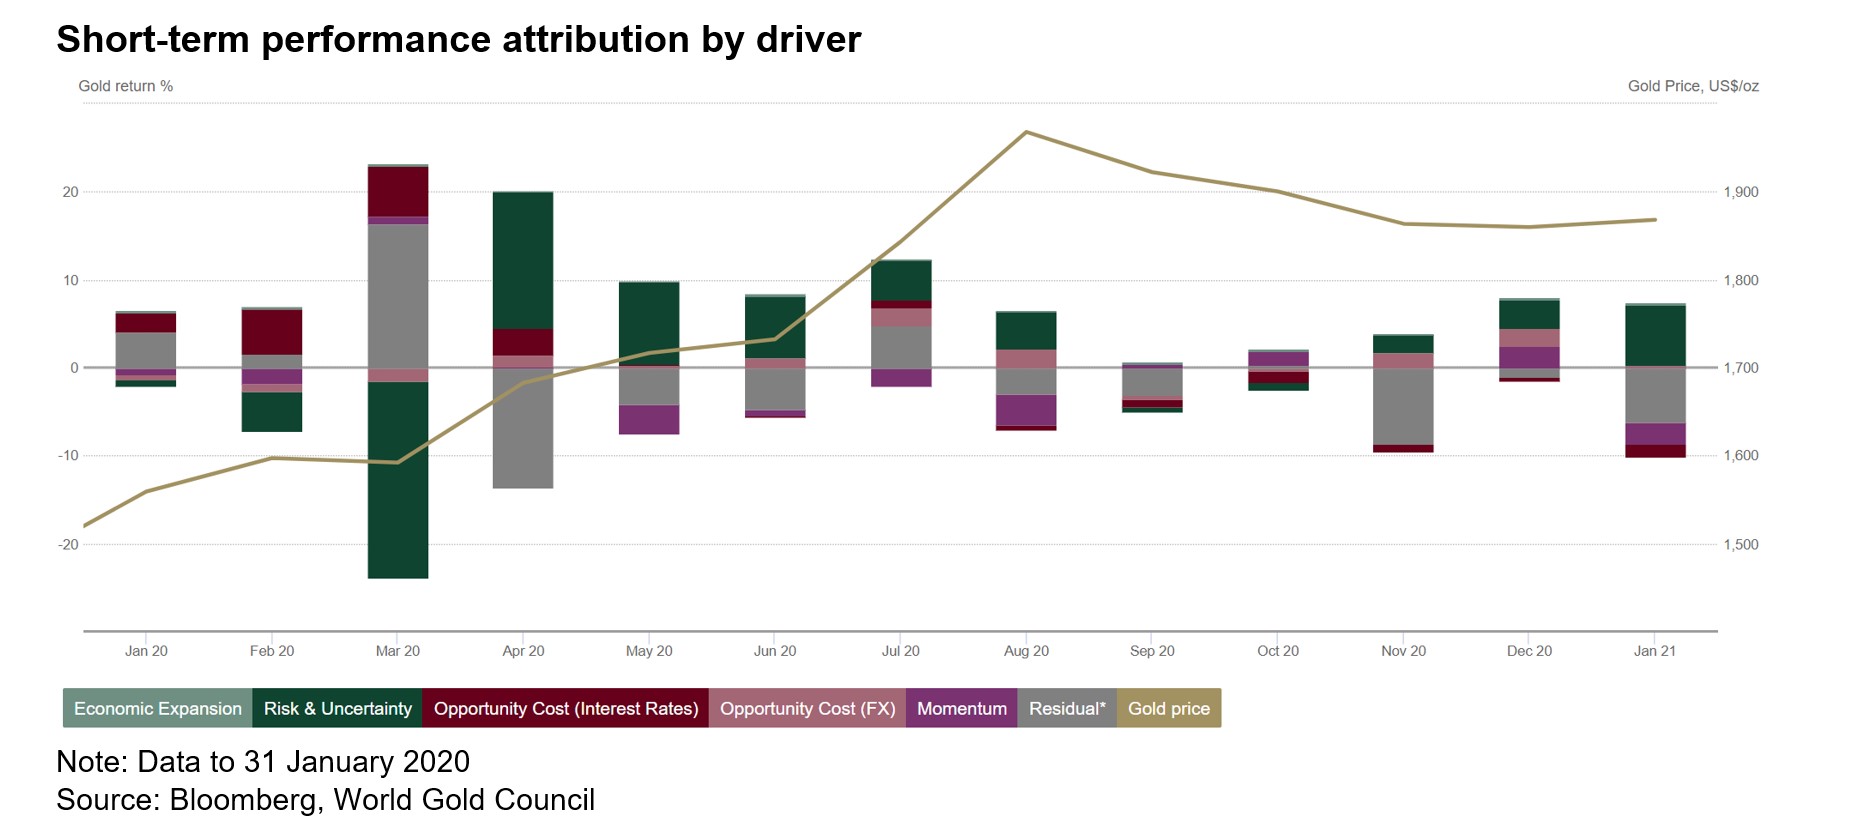Hide the Residual* legend series
Image resolution: width=1855 pixels, height=828 pixels.
tap(1066, 708)
